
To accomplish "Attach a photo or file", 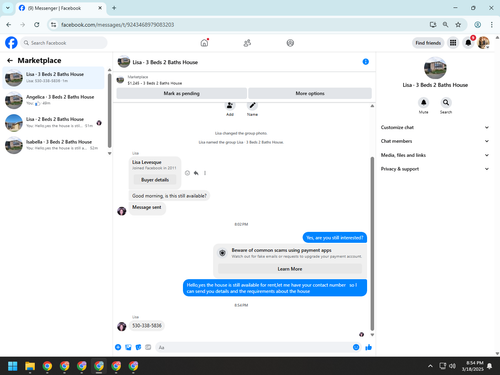I will [x=128, y=347].
